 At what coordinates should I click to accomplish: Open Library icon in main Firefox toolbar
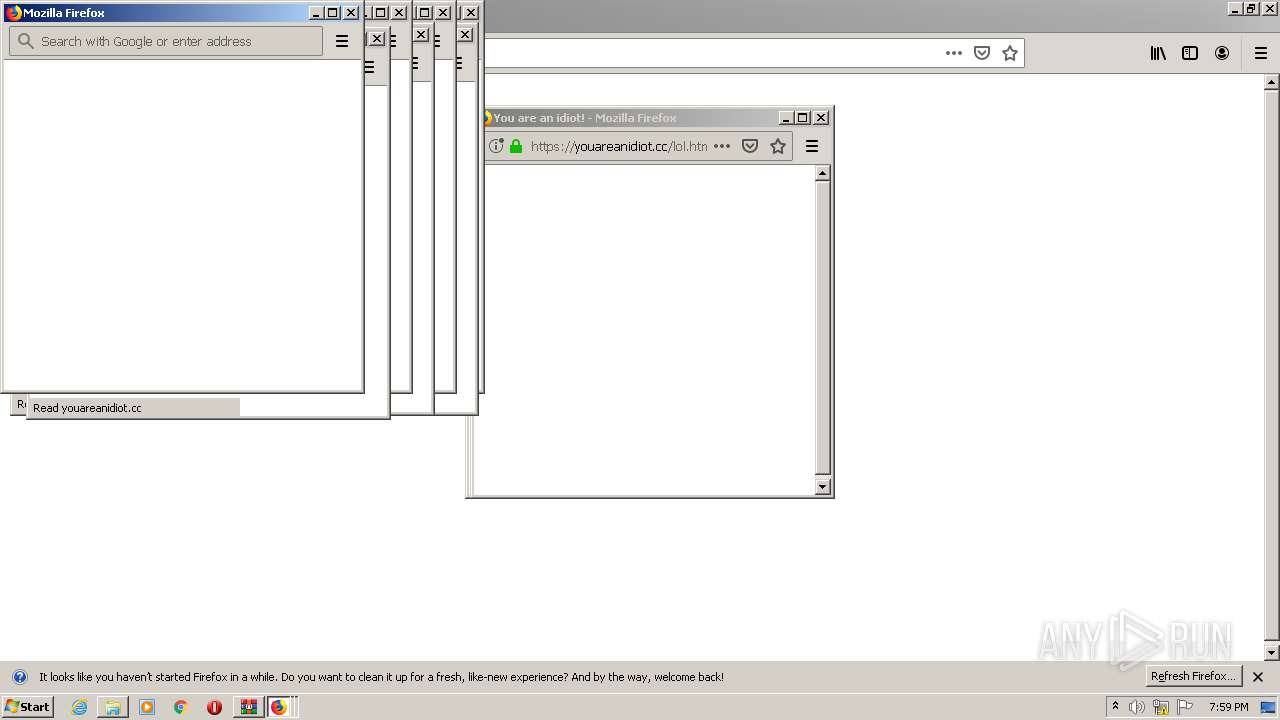click(1158, 53)
